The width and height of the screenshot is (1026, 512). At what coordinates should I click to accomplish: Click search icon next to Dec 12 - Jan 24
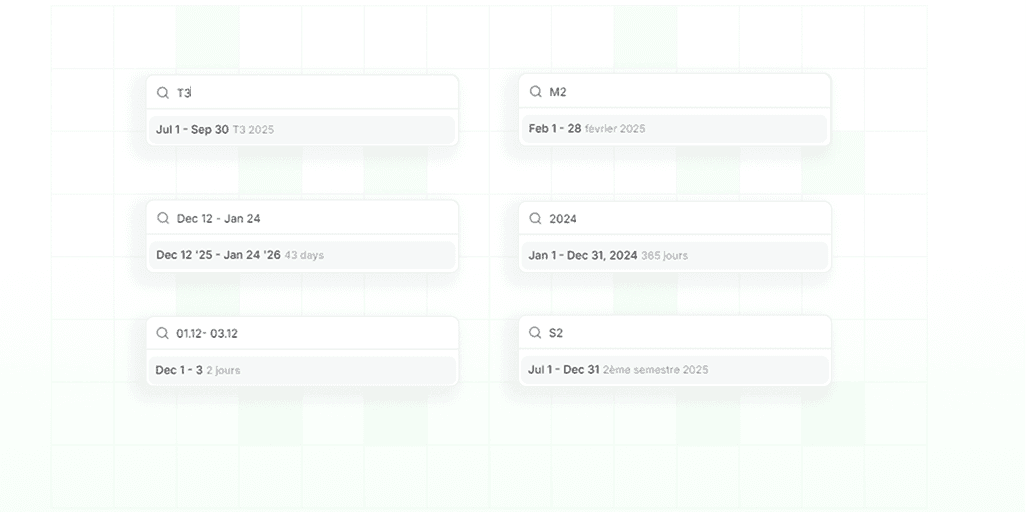pos(163,218)
